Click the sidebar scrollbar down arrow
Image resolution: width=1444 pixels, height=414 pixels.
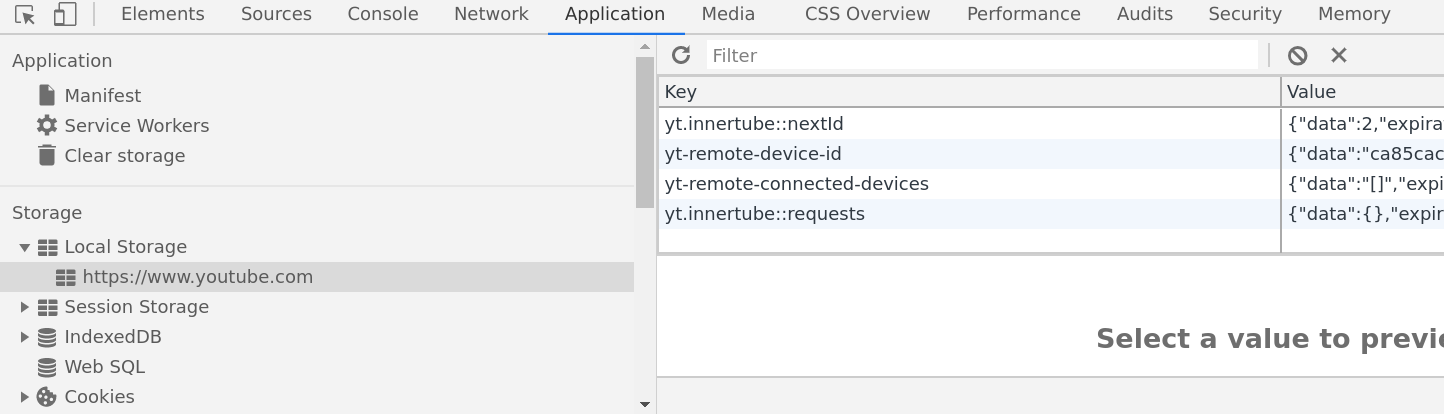click(645, 404)
